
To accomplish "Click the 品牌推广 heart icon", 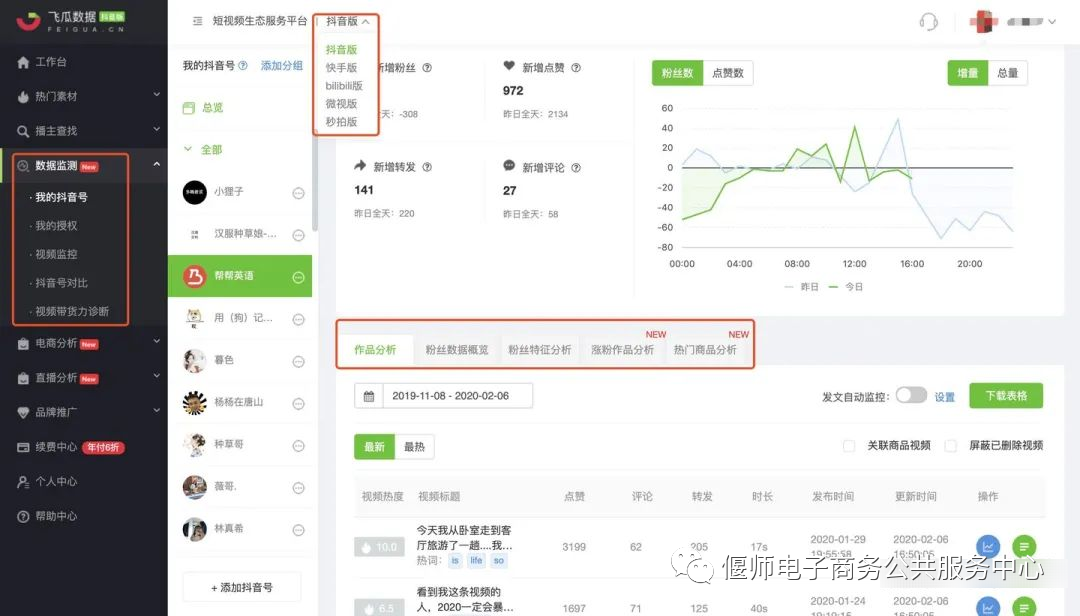I will point(23,412).
